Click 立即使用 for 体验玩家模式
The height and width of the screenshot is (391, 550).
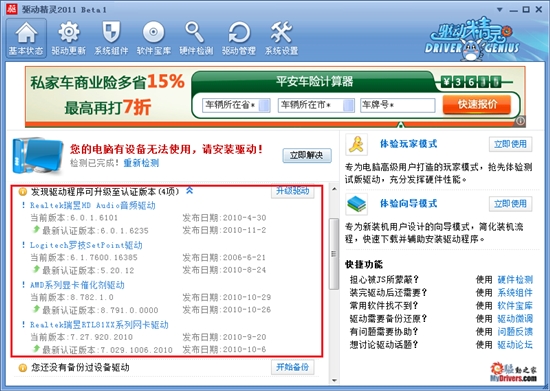pyautogui.click(x=510, y=144)
